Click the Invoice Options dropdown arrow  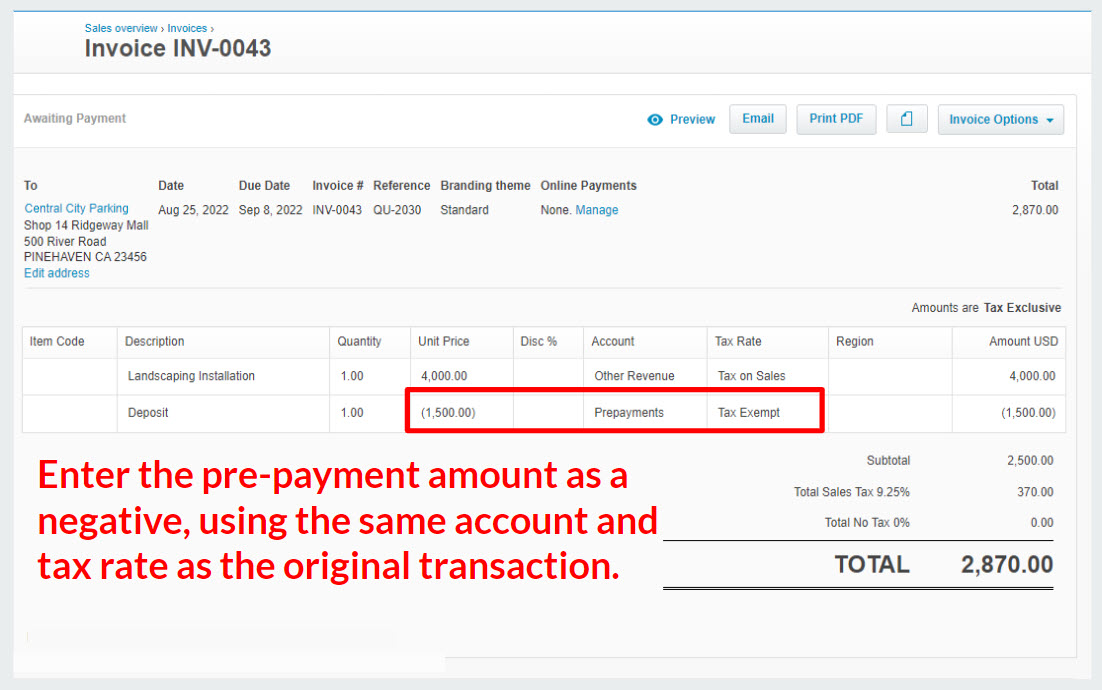pyautogui.click(x=1049, y=120)
